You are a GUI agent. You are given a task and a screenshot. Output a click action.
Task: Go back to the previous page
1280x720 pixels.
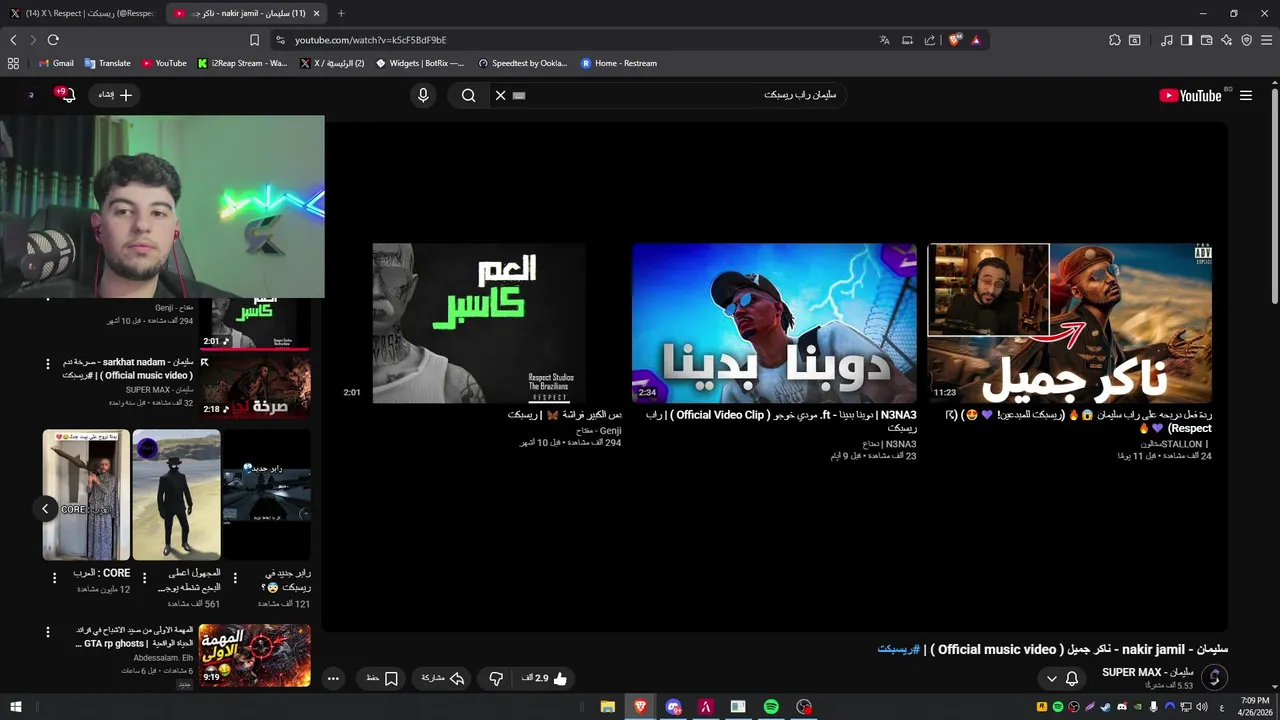[x=13, y=40]
